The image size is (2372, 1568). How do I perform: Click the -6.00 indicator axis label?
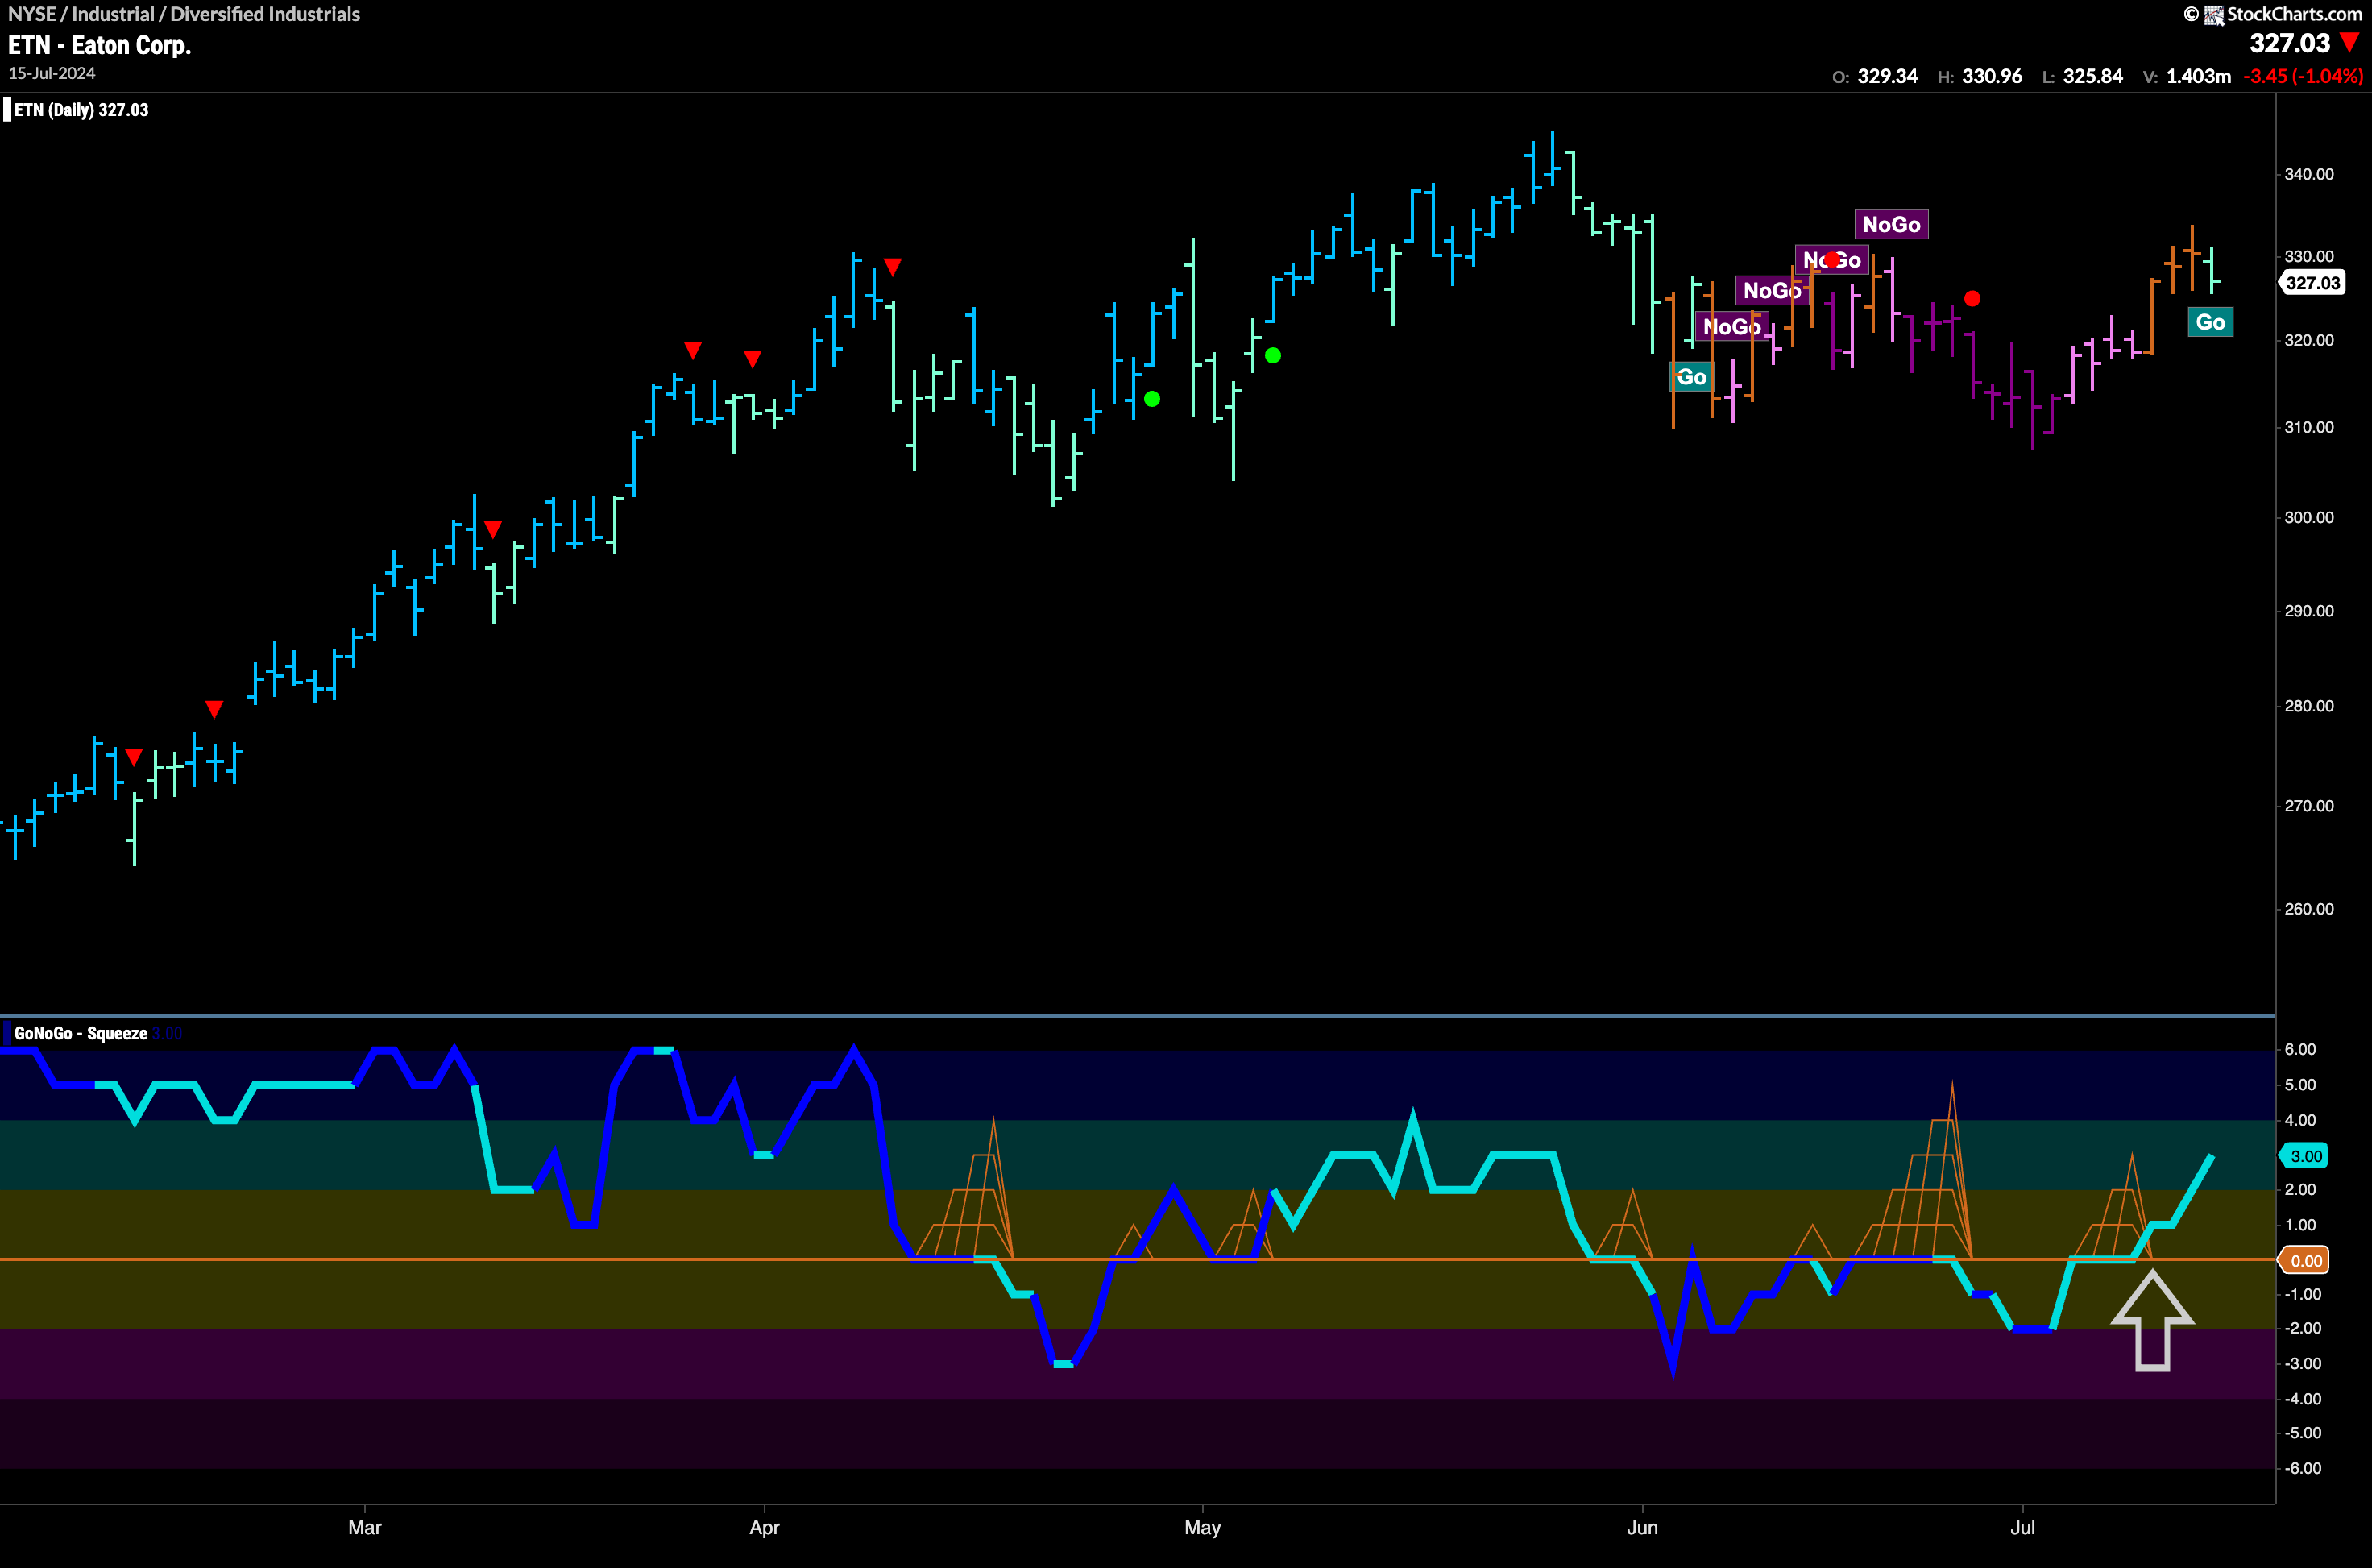[2303, 1468]
